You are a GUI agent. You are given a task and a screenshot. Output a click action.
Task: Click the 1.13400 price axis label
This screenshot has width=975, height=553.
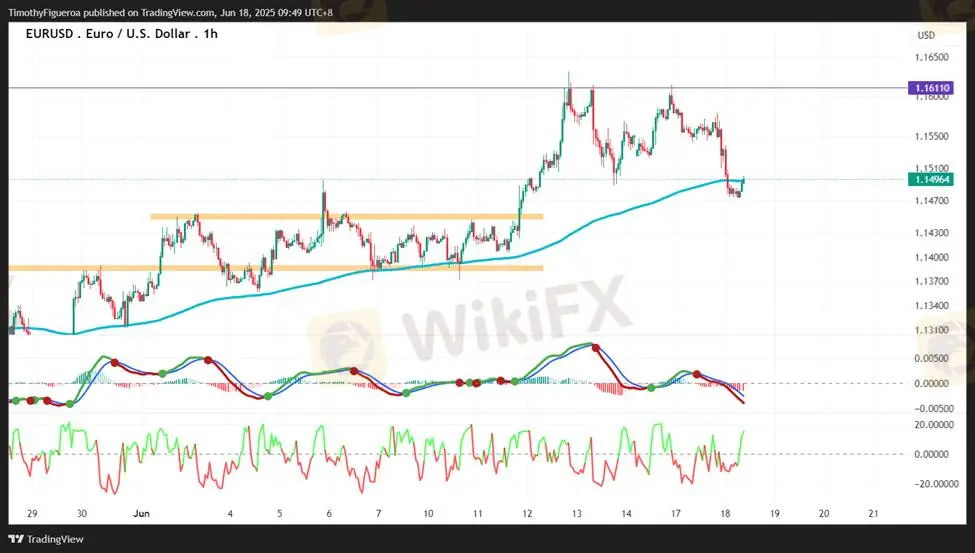[931, 305]
